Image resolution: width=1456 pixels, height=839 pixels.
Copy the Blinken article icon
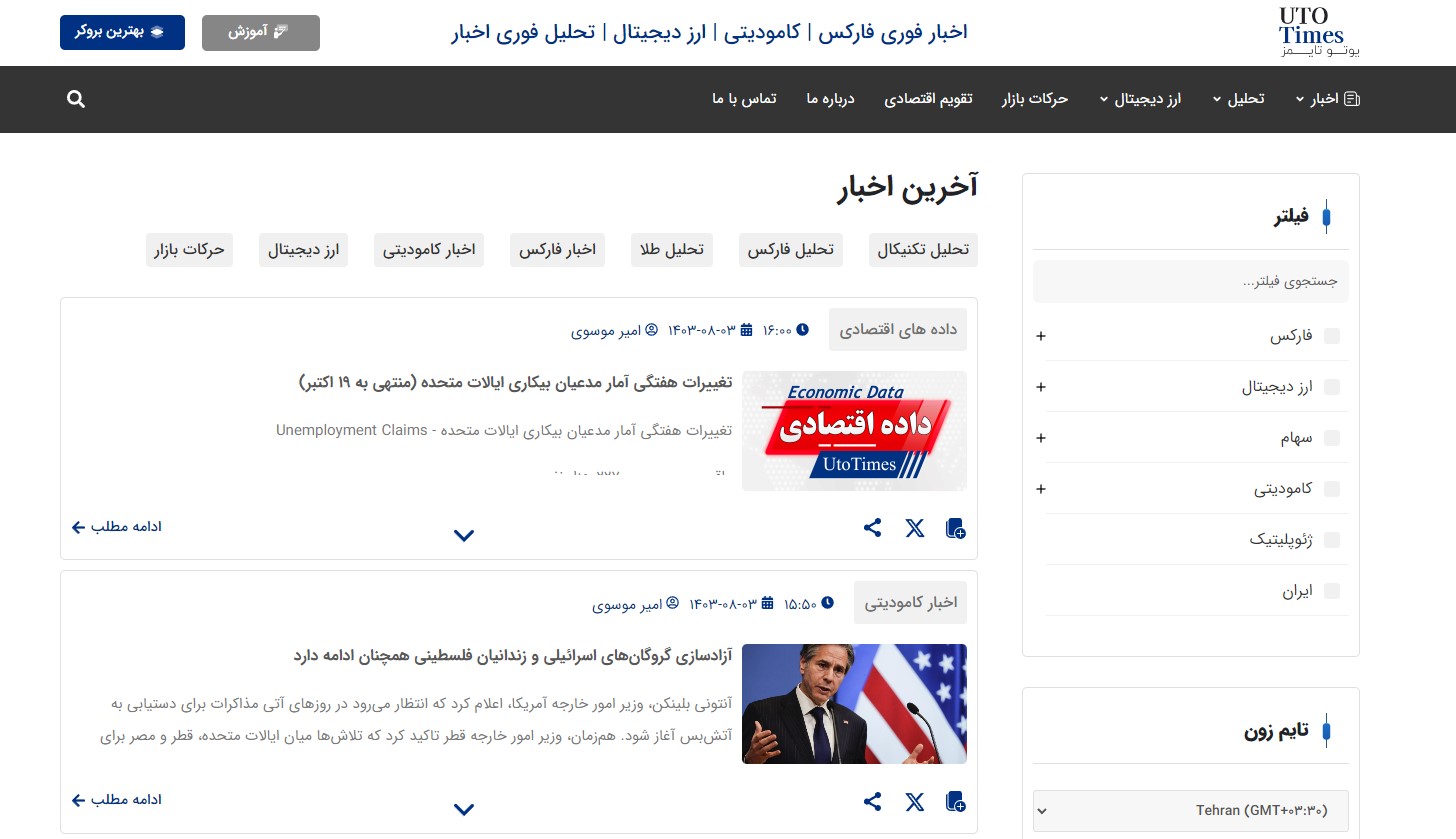[x=956, y=801]
